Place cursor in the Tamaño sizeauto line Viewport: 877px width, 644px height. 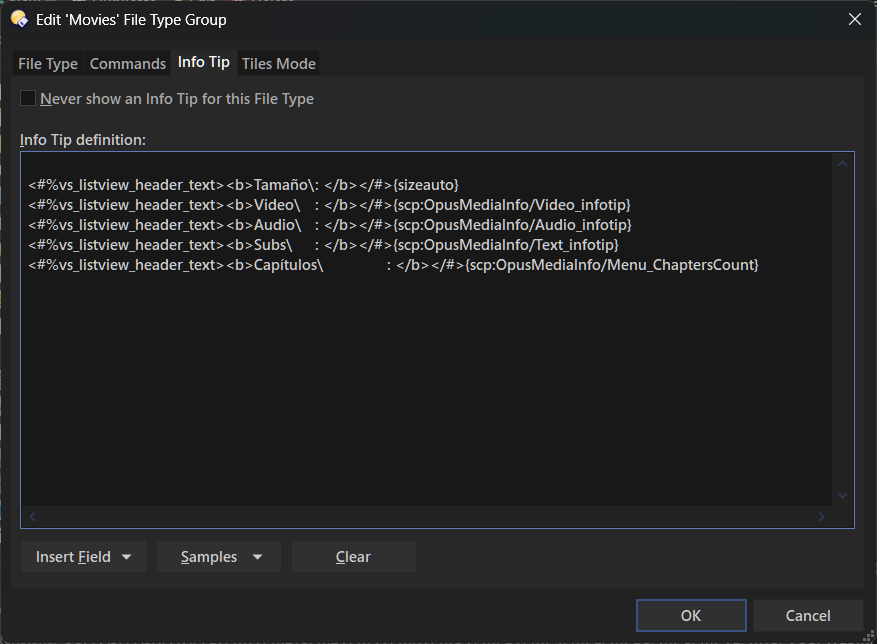(243, 185)
